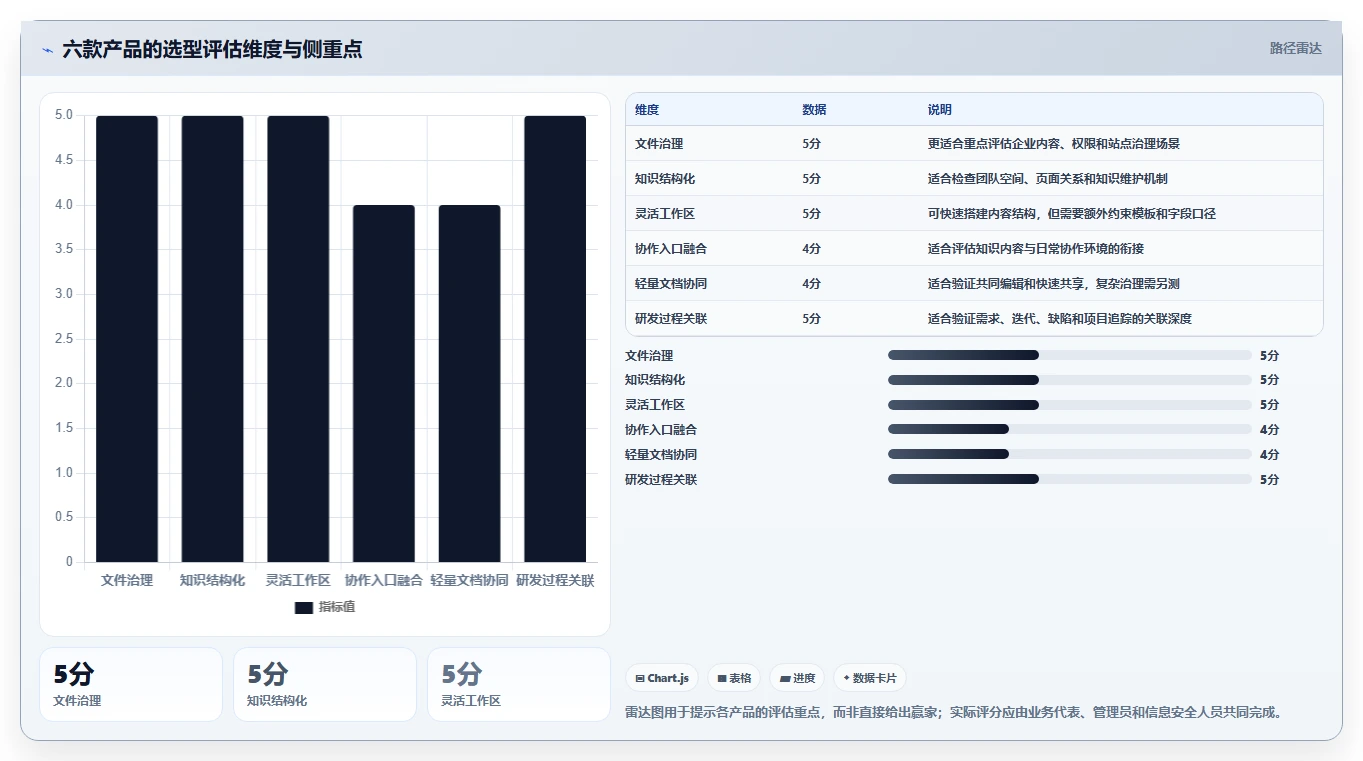The height and width of the screenshot is (761, 1363).
Task: Click the 数据卡片 tag chip
Action: (870, 678)
